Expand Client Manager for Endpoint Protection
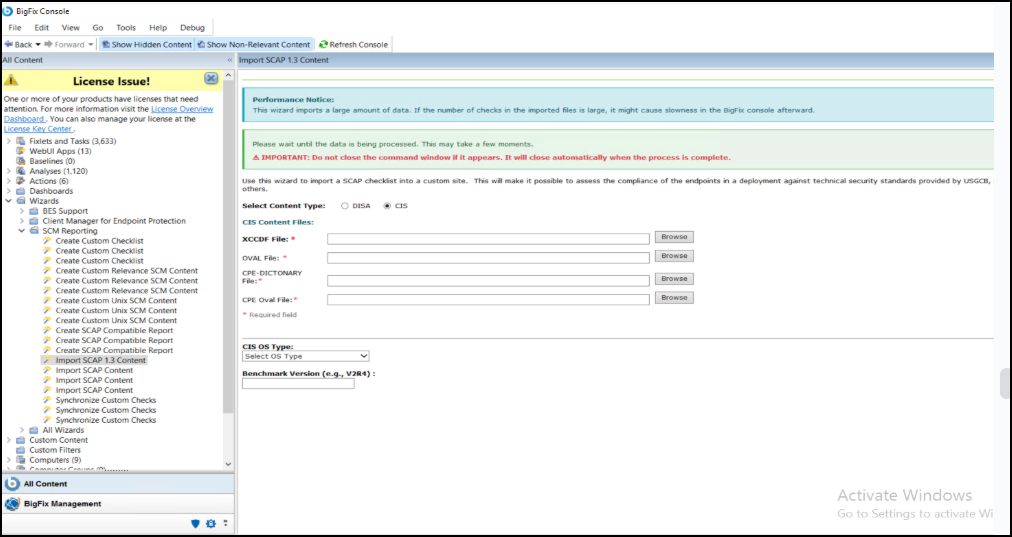 (22, 221)
